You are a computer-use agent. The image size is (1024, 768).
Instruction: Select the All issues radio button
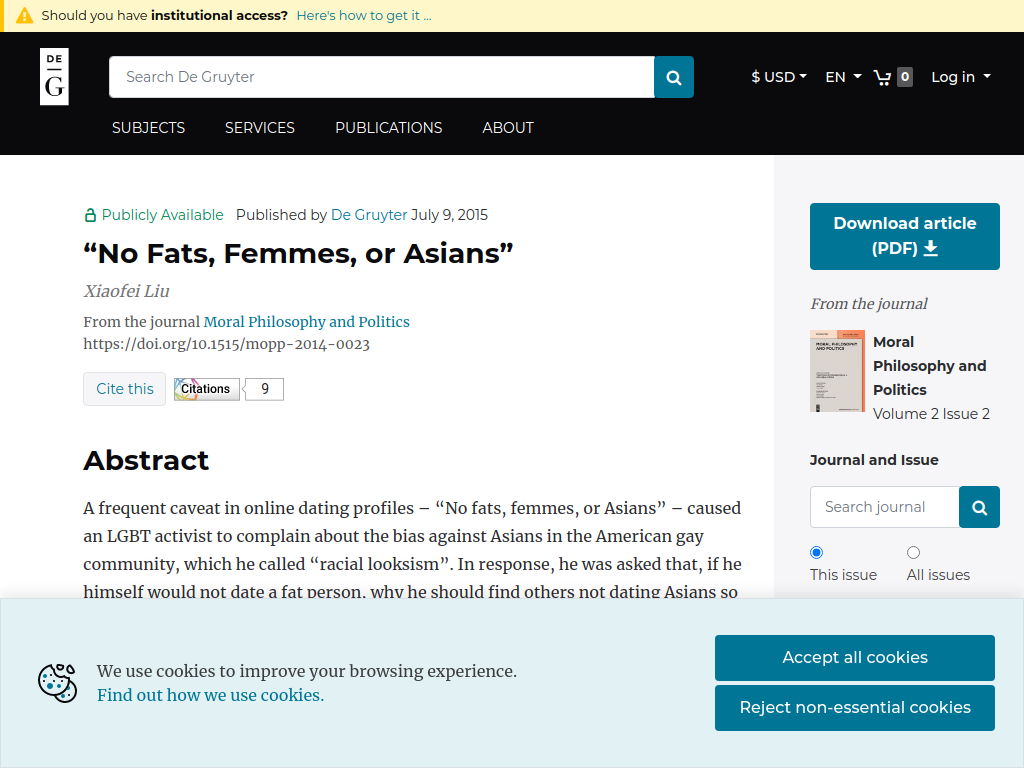point(913,552)
